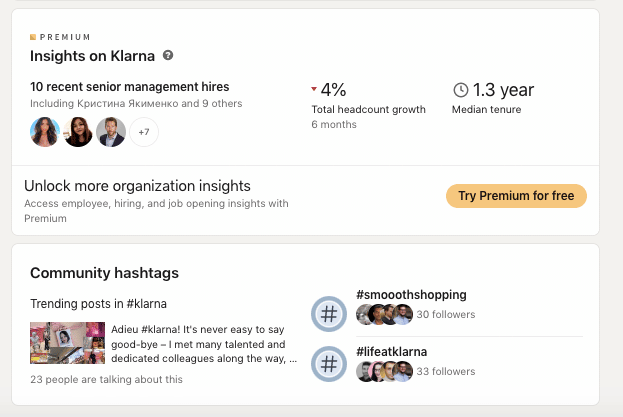623x417 pixels.
Task: Click Try Premium for free button
Action: [x=516, y=196]
